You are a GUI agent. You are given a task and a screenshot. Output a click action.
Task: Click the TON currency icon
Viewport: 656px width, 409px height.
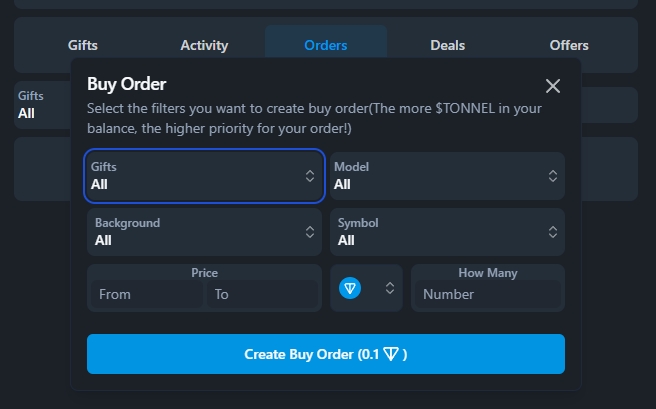tap(350, 288)
